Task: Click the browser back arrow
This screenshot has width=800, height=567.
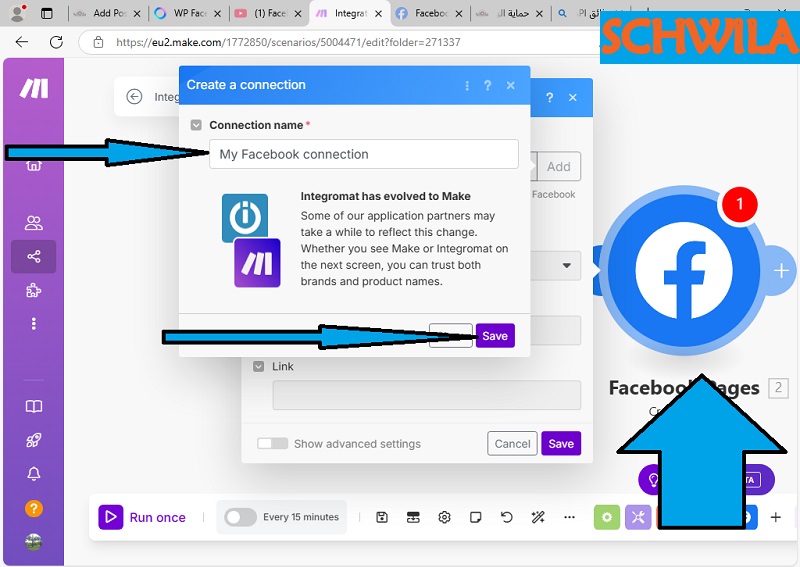Action: pos(22,42)
